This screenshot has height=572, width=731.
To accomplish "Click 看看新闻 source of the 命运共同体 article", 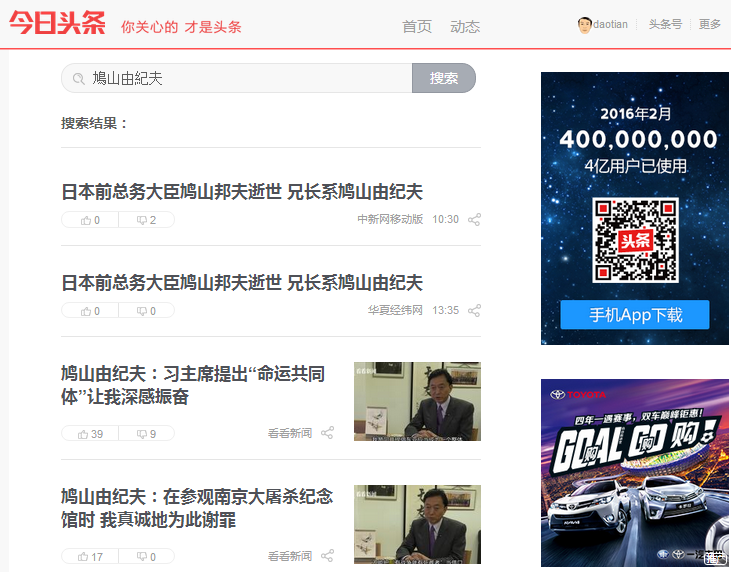I will click(290, 433).
